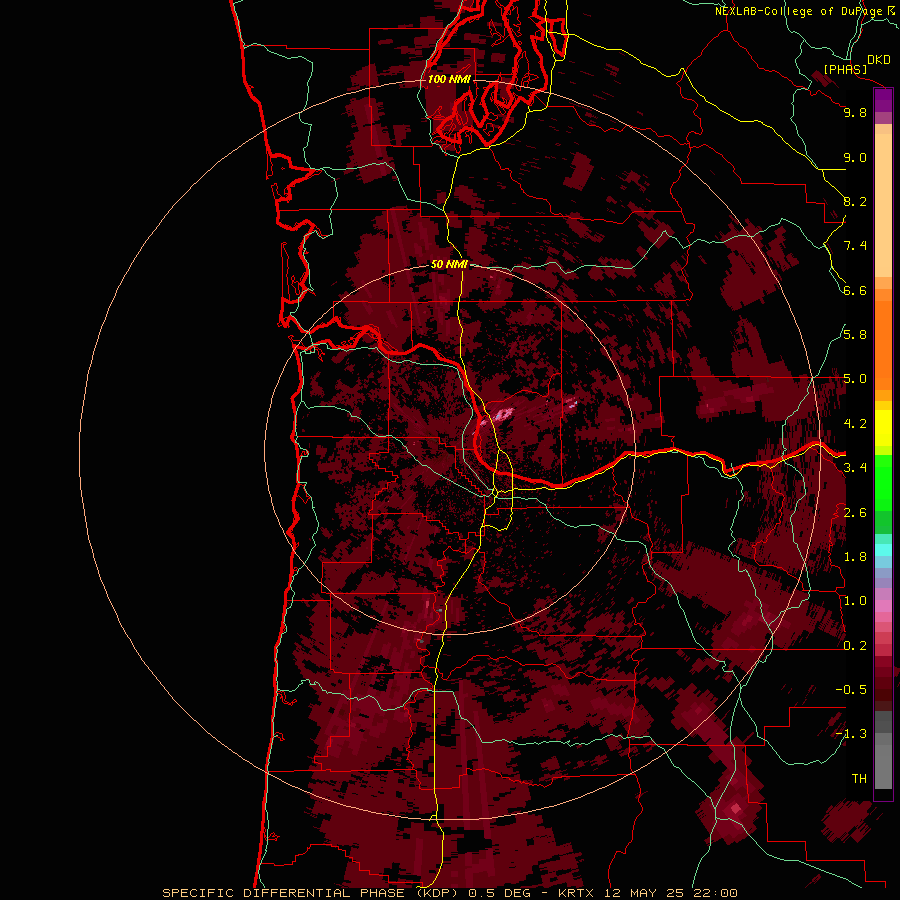Click the 1.0 legend value
The width and height of the screenshot is (900, 900).
click(x=855, y=601)
